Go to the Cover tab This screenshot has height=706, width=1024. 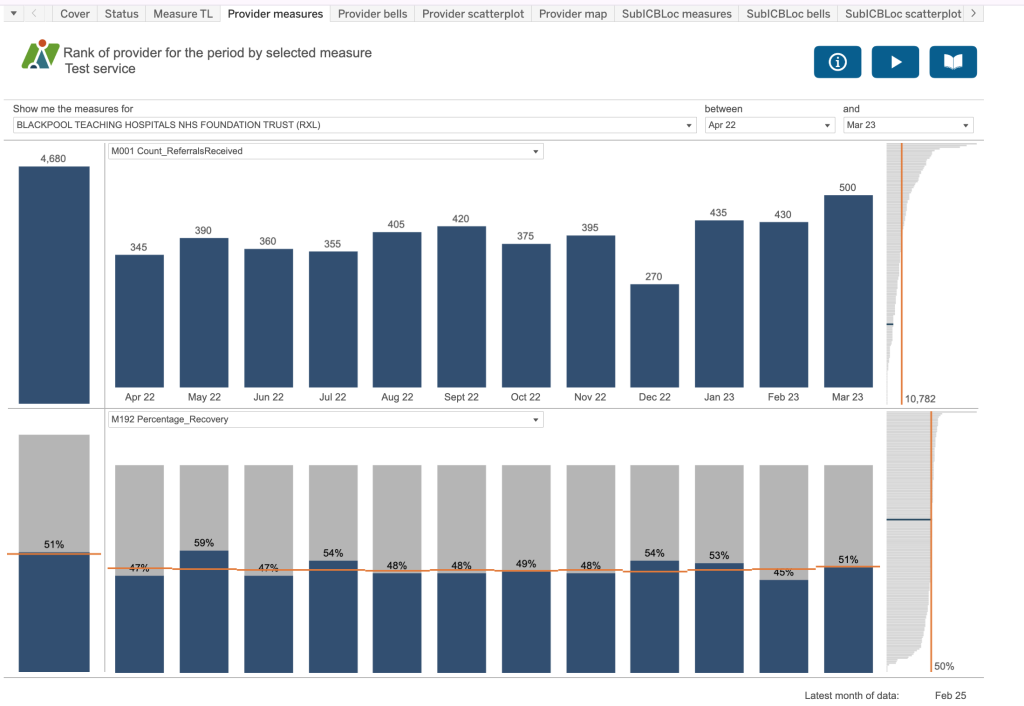point(75,14)
